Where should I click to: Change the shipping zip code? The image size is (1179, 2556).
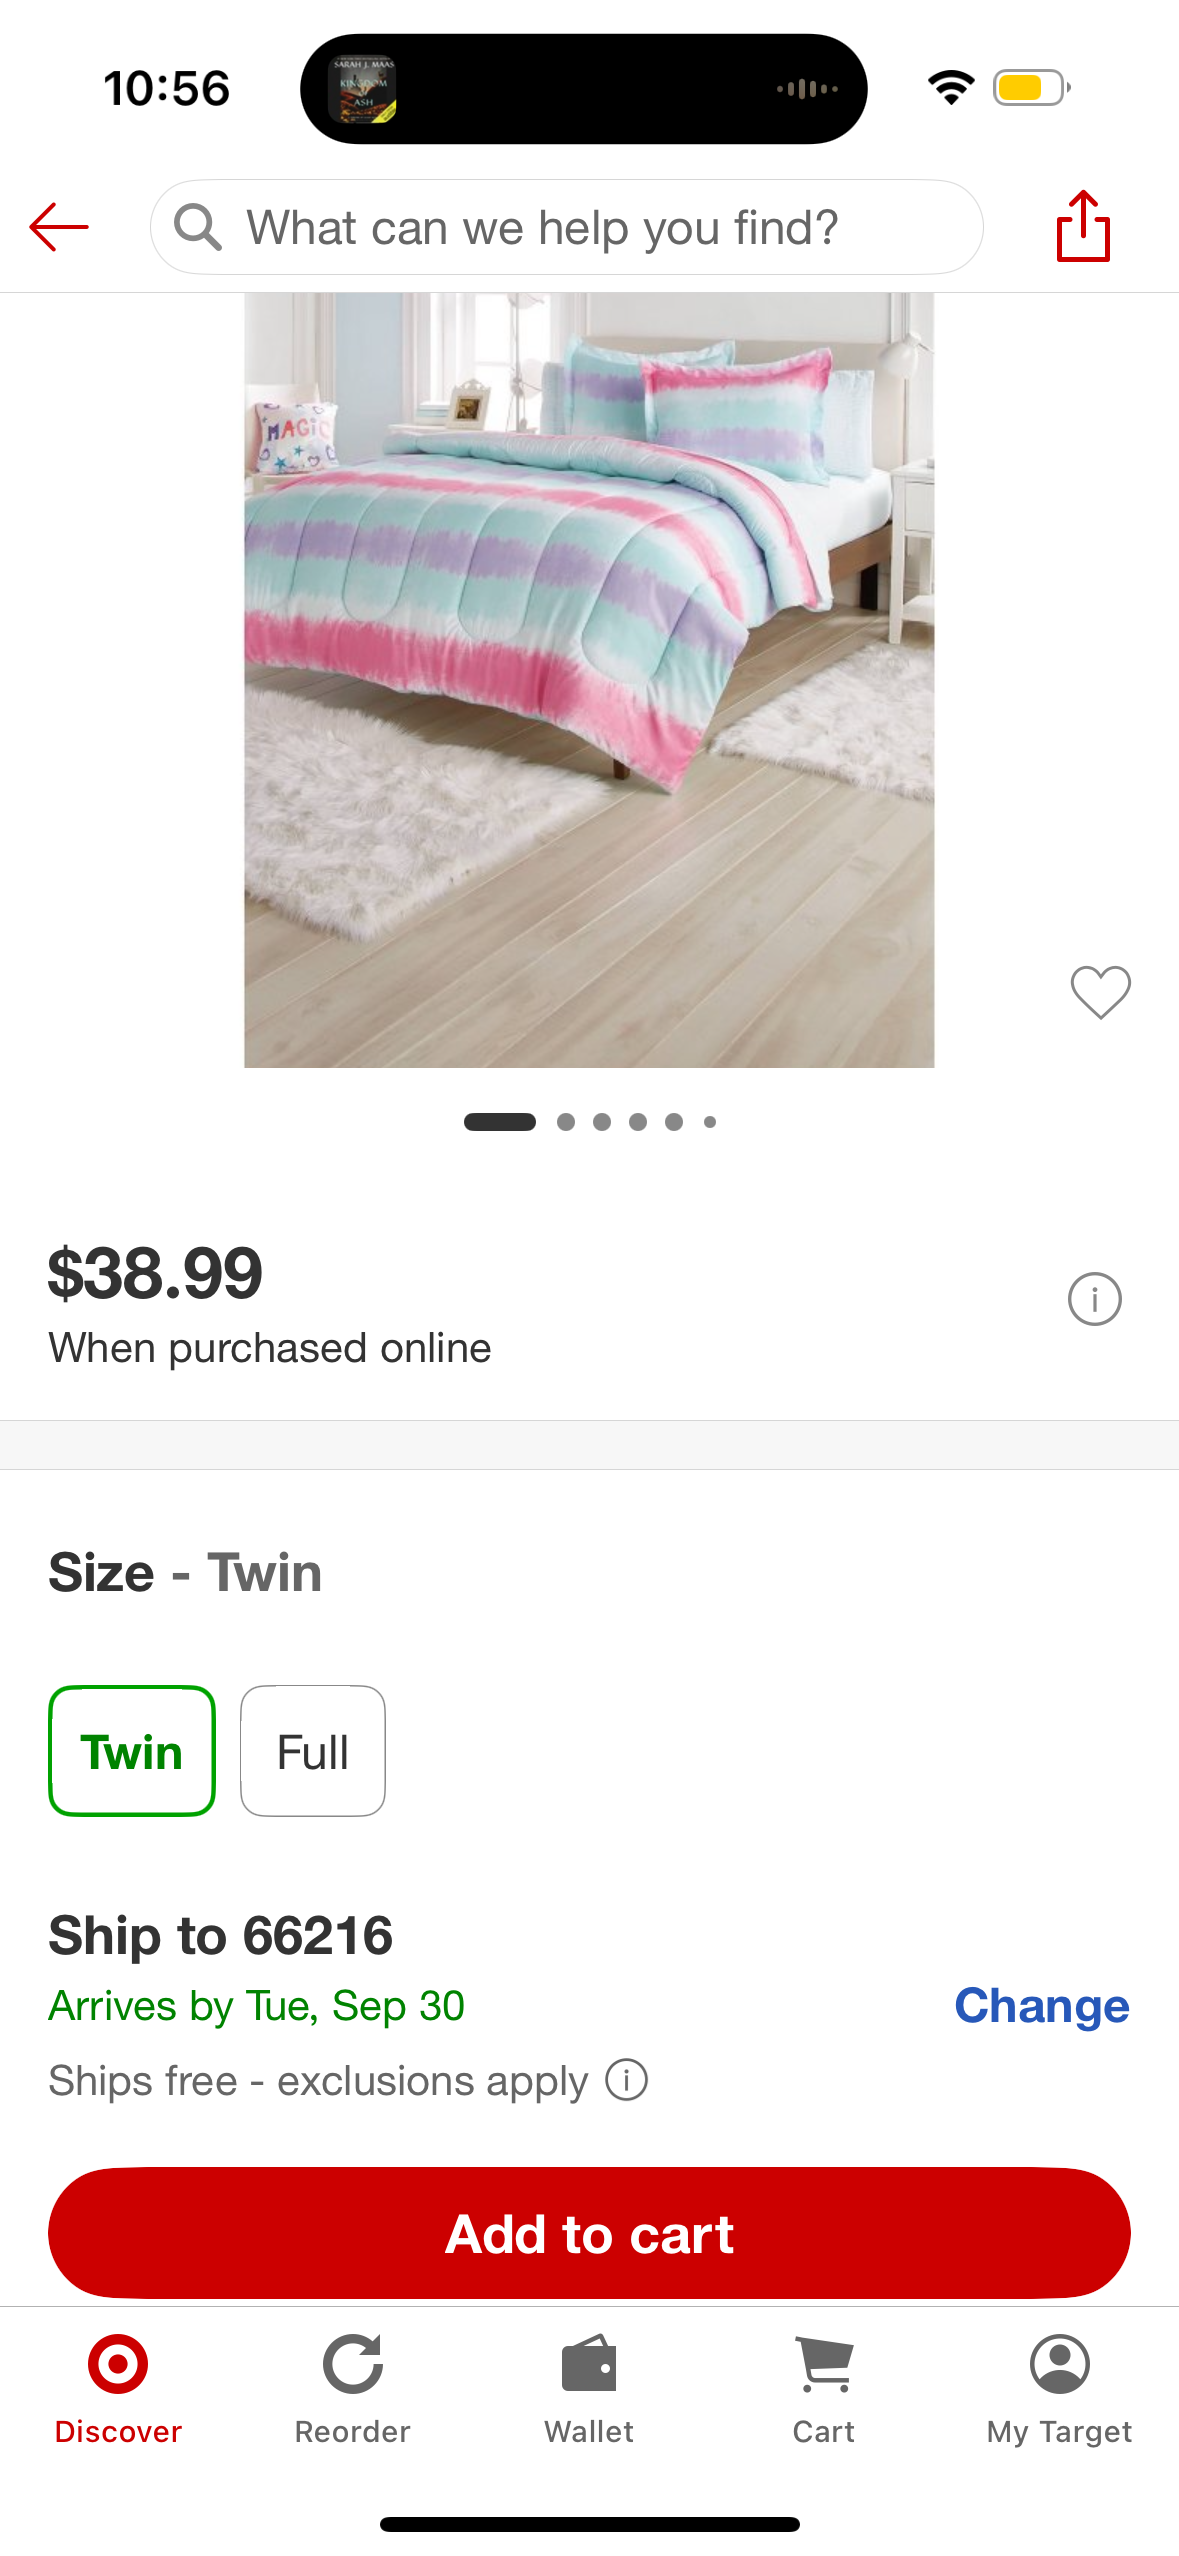coord(1041,2005)
